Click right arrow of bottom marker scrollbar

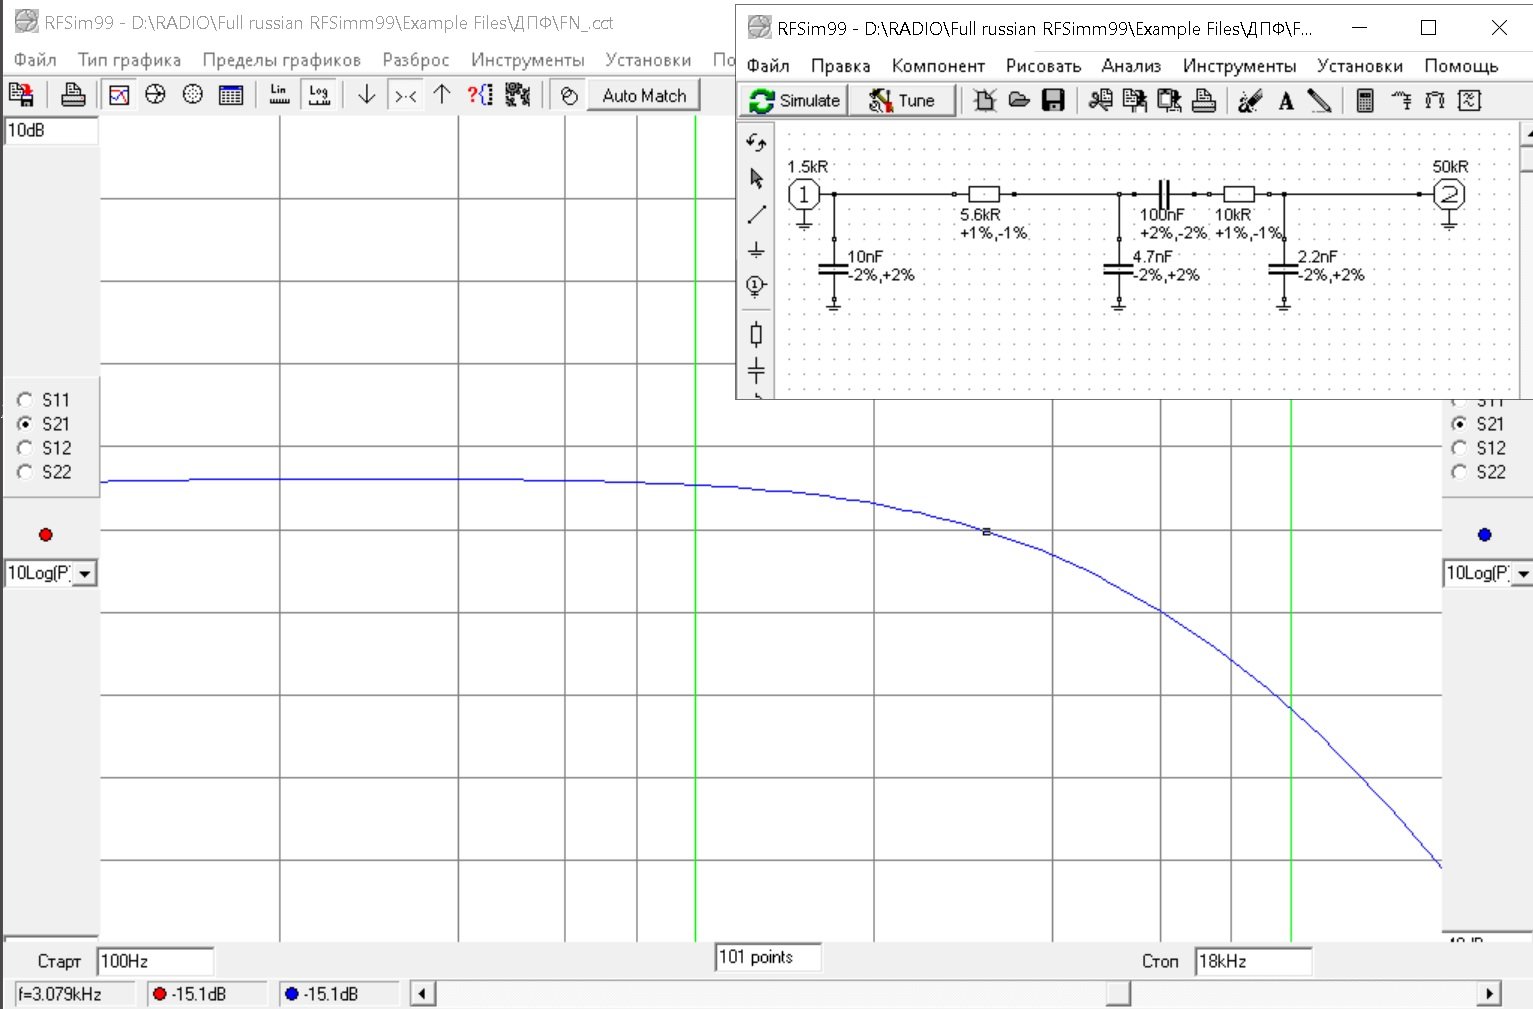(x=1490, y=994)
